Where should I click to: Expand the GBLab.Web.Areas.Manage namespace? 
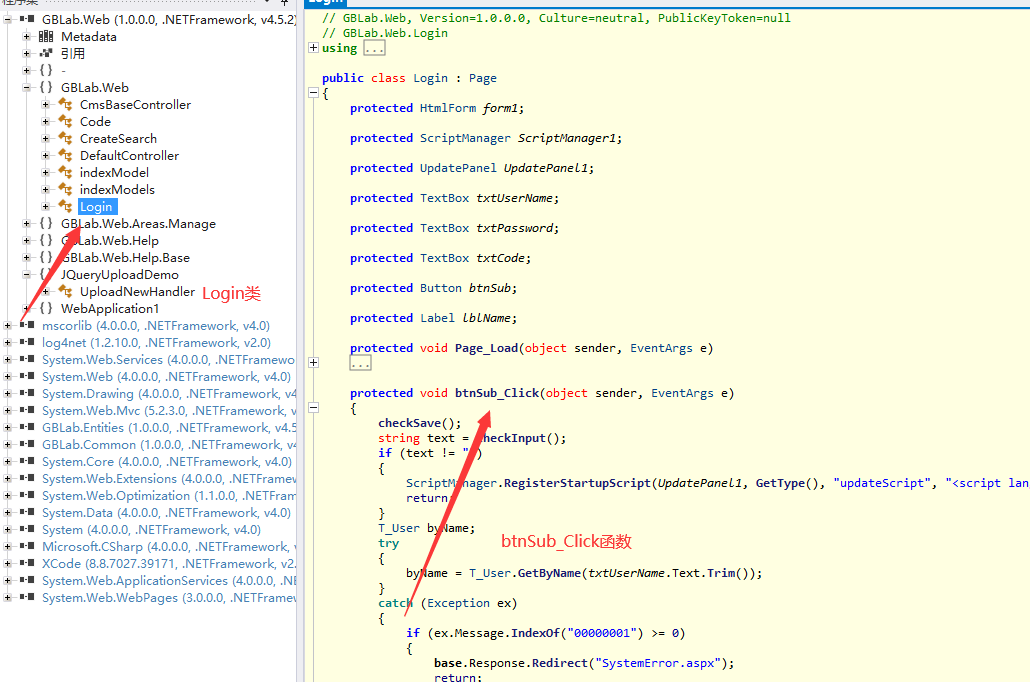click(x=27, y=224)
